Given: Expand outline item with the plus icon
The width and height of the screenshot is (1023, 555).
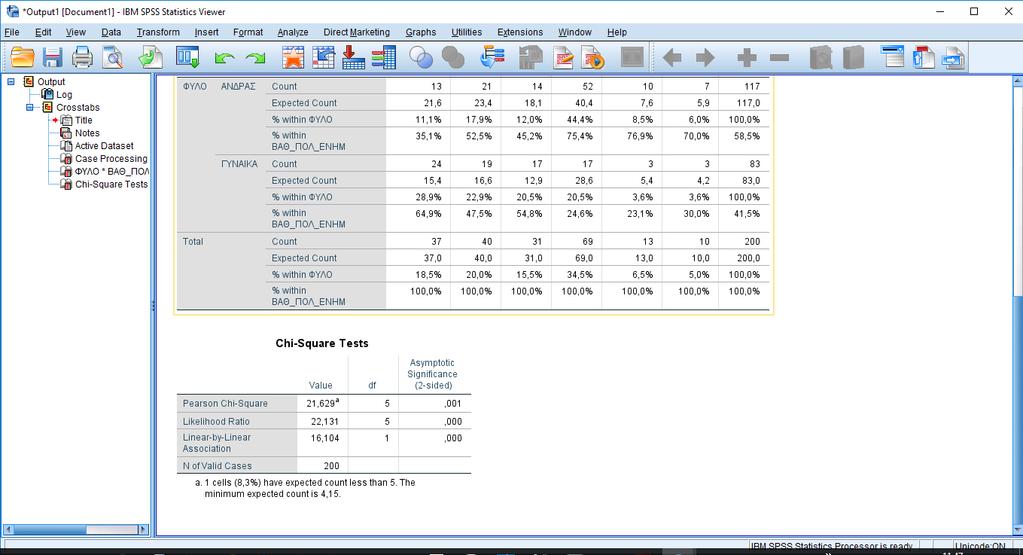Looking at the screenshot, I should (x=746, y=58).
